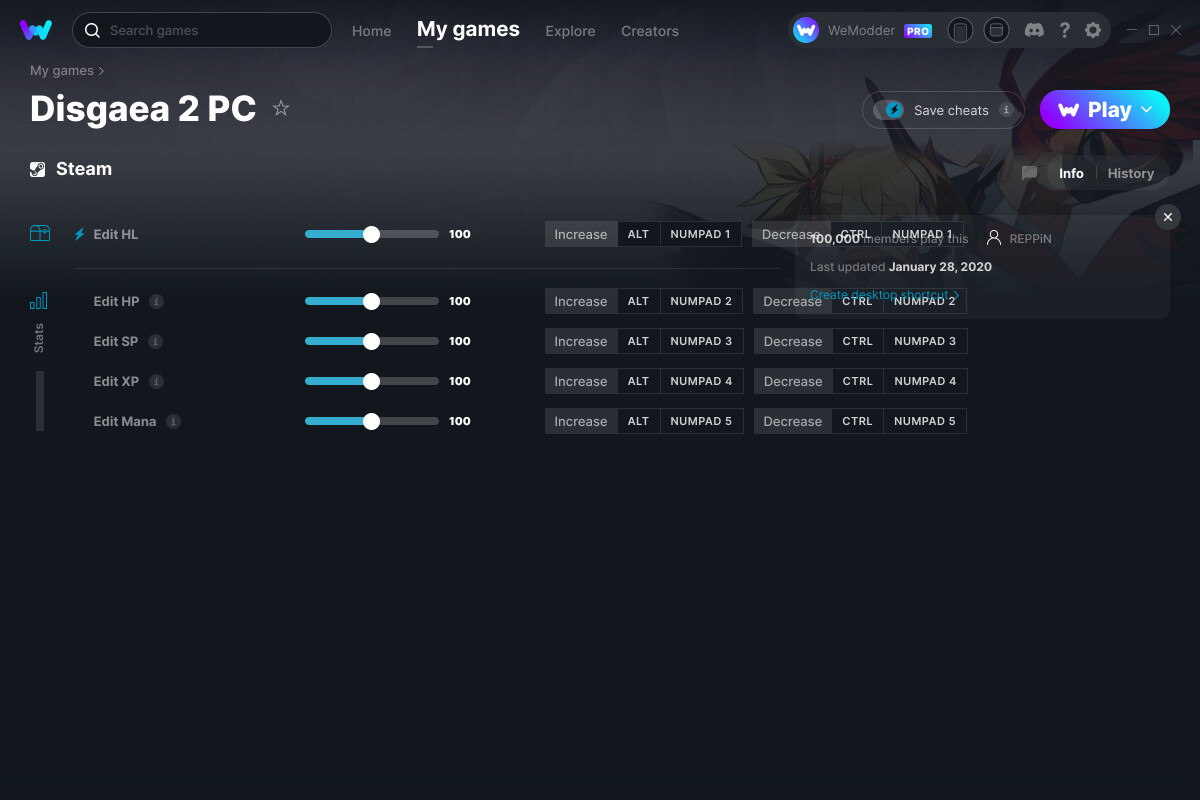This screenshot has width=1200, height=800.
Task: Open the help question mark icon
Action: click(1064, 30)
